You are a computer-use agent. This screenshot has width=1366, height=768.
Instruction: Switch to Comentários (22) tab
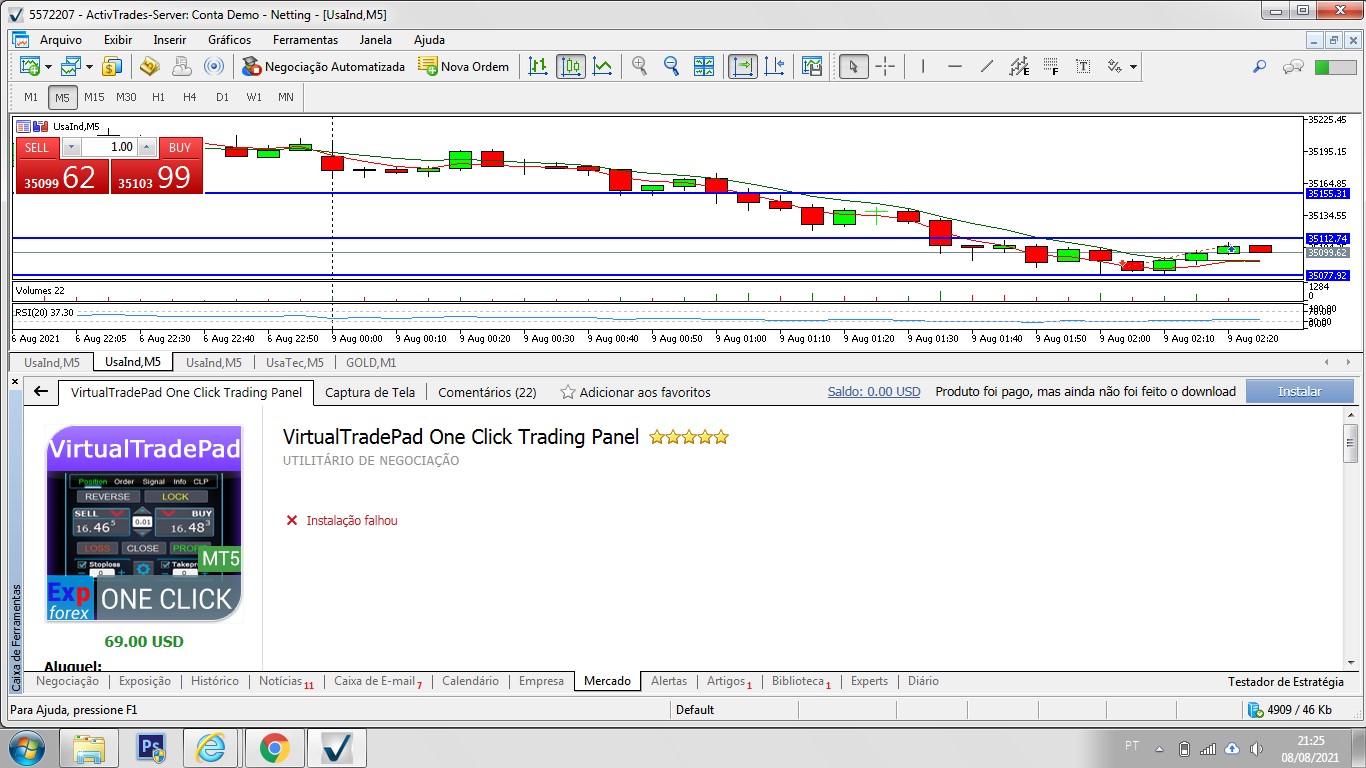click(487, 392)
